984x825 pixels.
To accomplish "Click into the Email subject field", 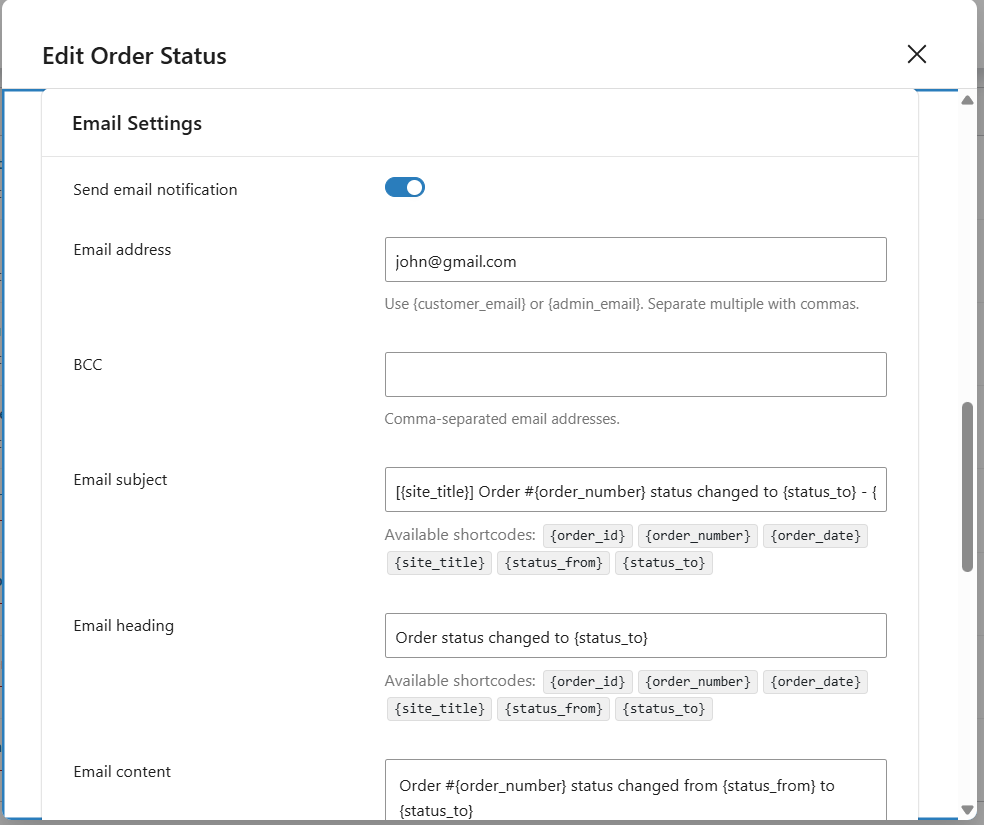I will (x=635, y=490).
